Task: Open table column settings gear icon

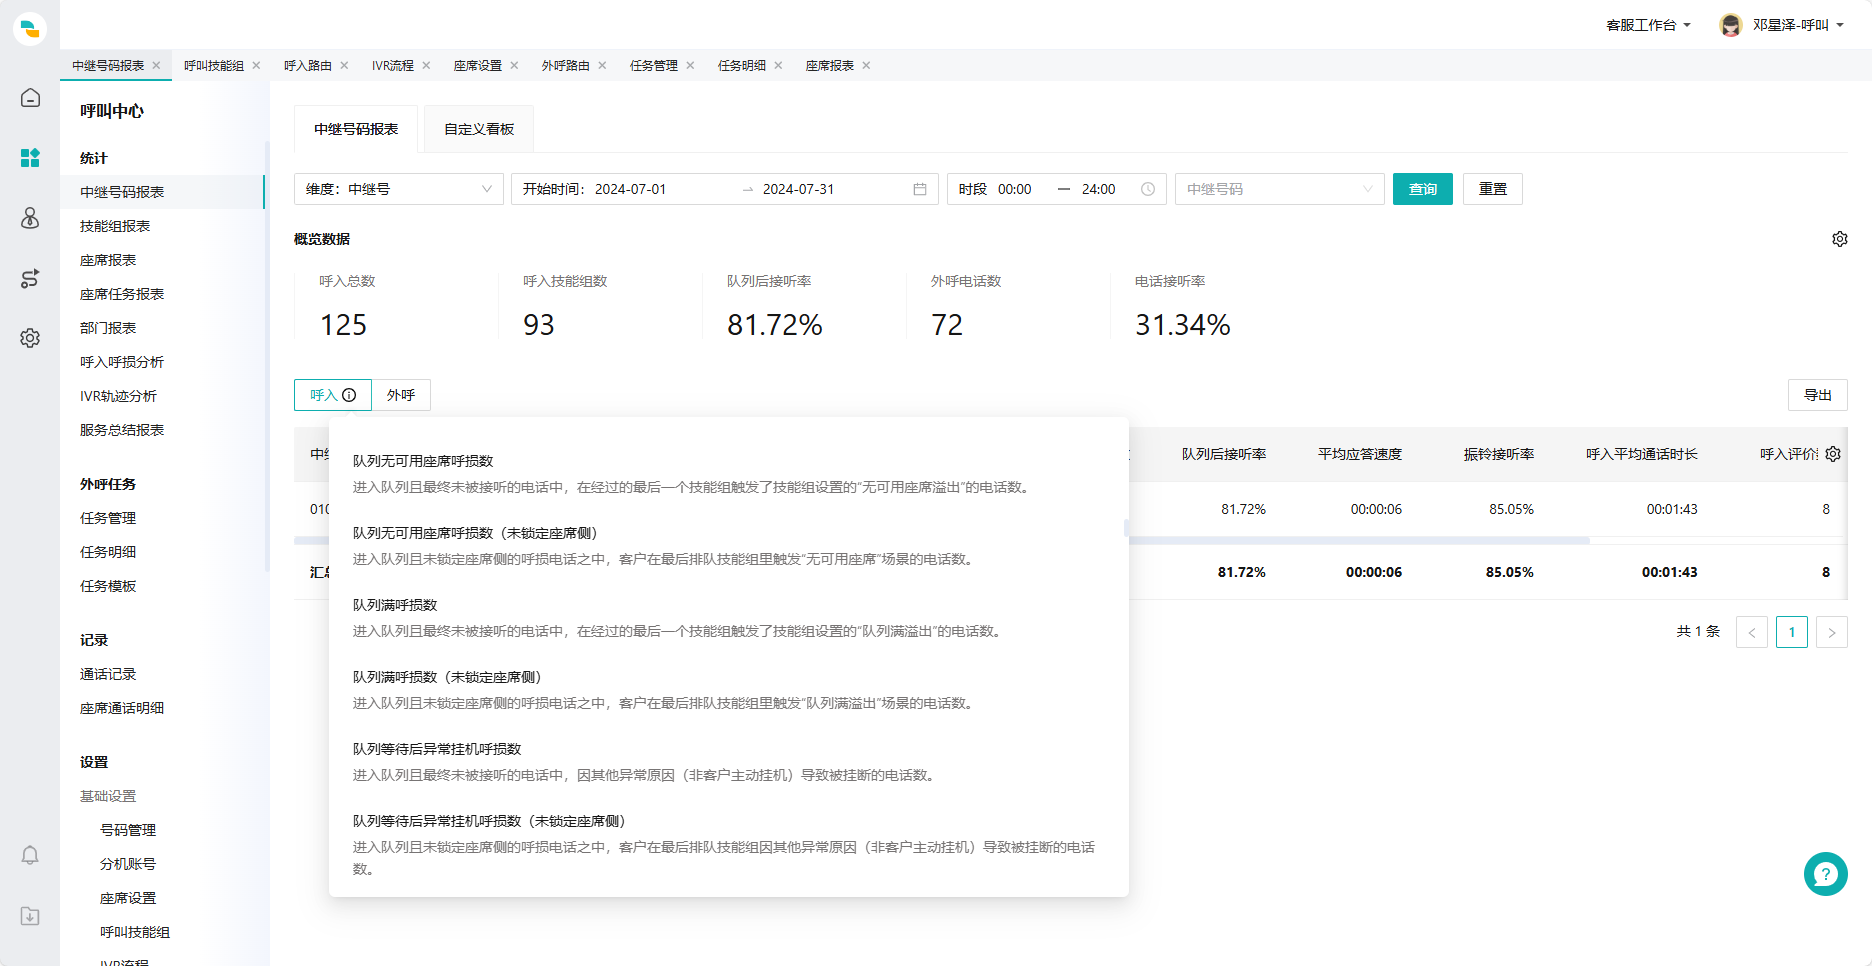Action: (x=1833, y=454)
